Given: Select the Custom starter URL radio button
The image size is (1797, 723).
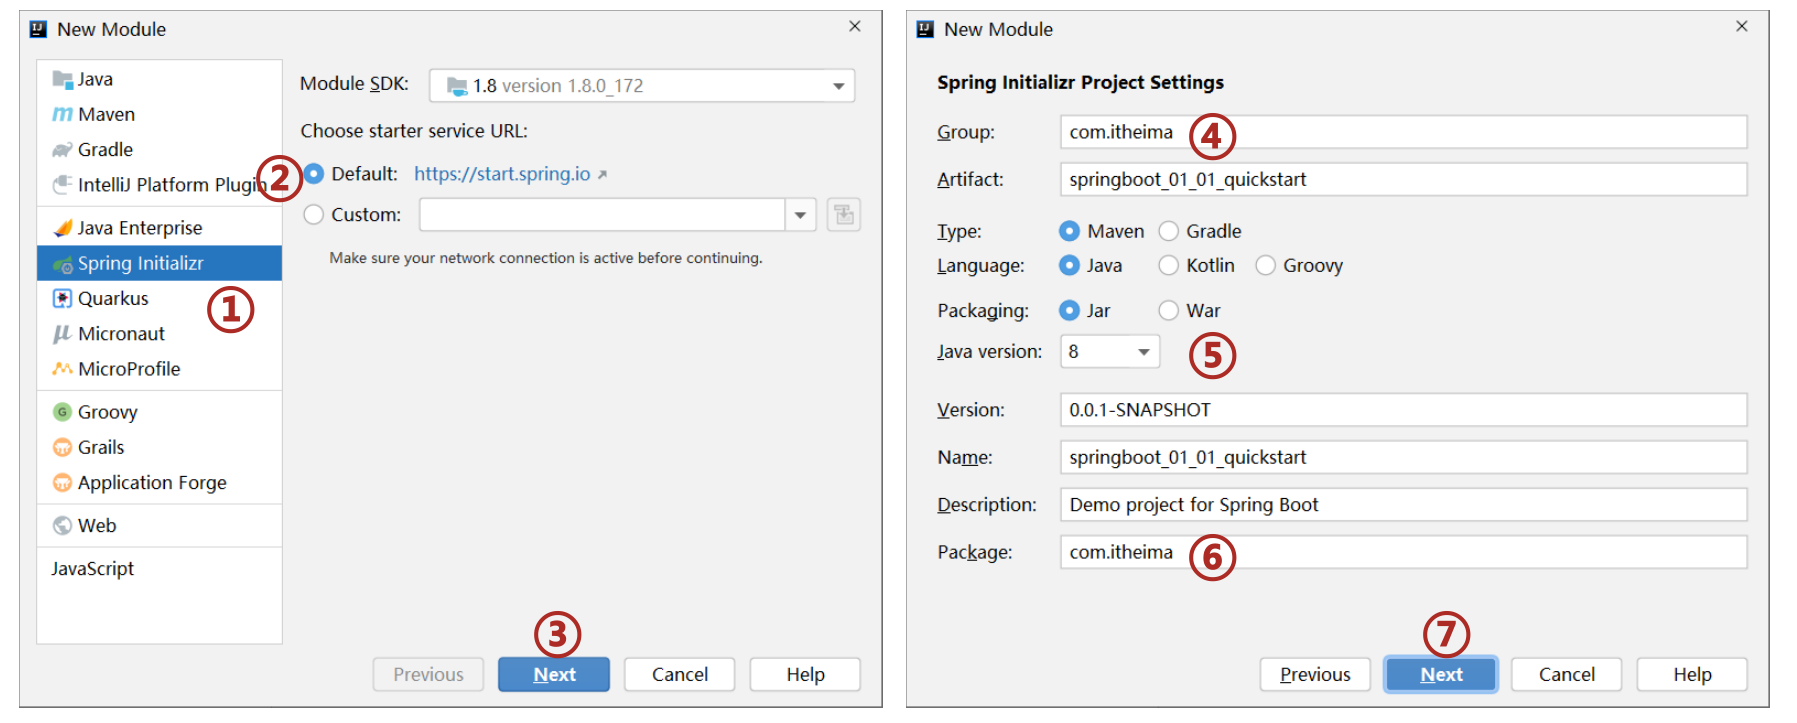Looking at the screenshot, I should click(x=314, y=215).
